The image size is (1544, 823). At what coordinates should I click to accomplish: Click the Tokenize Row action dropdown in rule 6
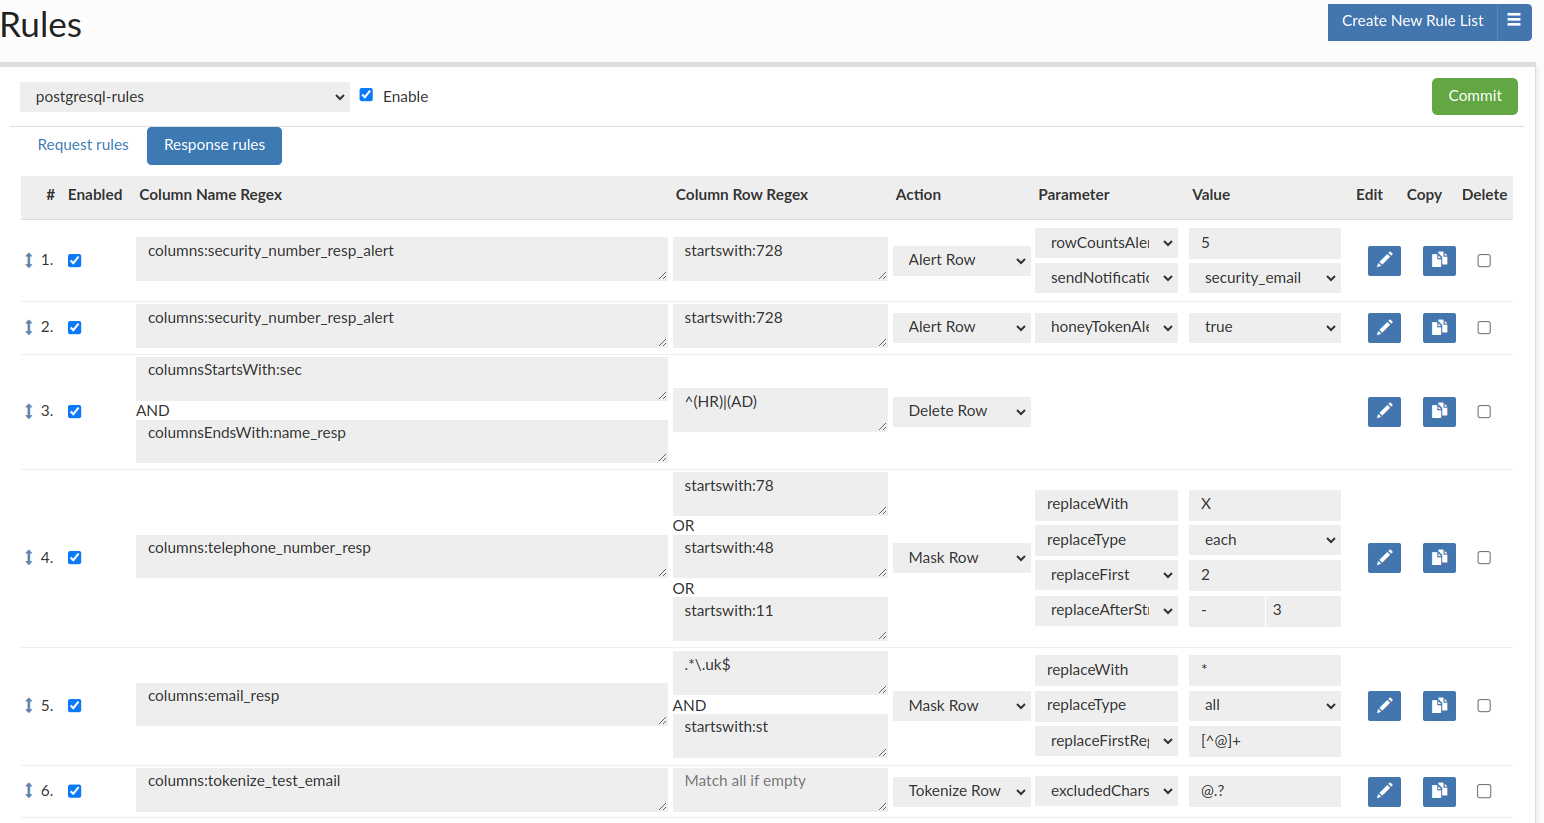pyautogui.click(x=962, y=791)
